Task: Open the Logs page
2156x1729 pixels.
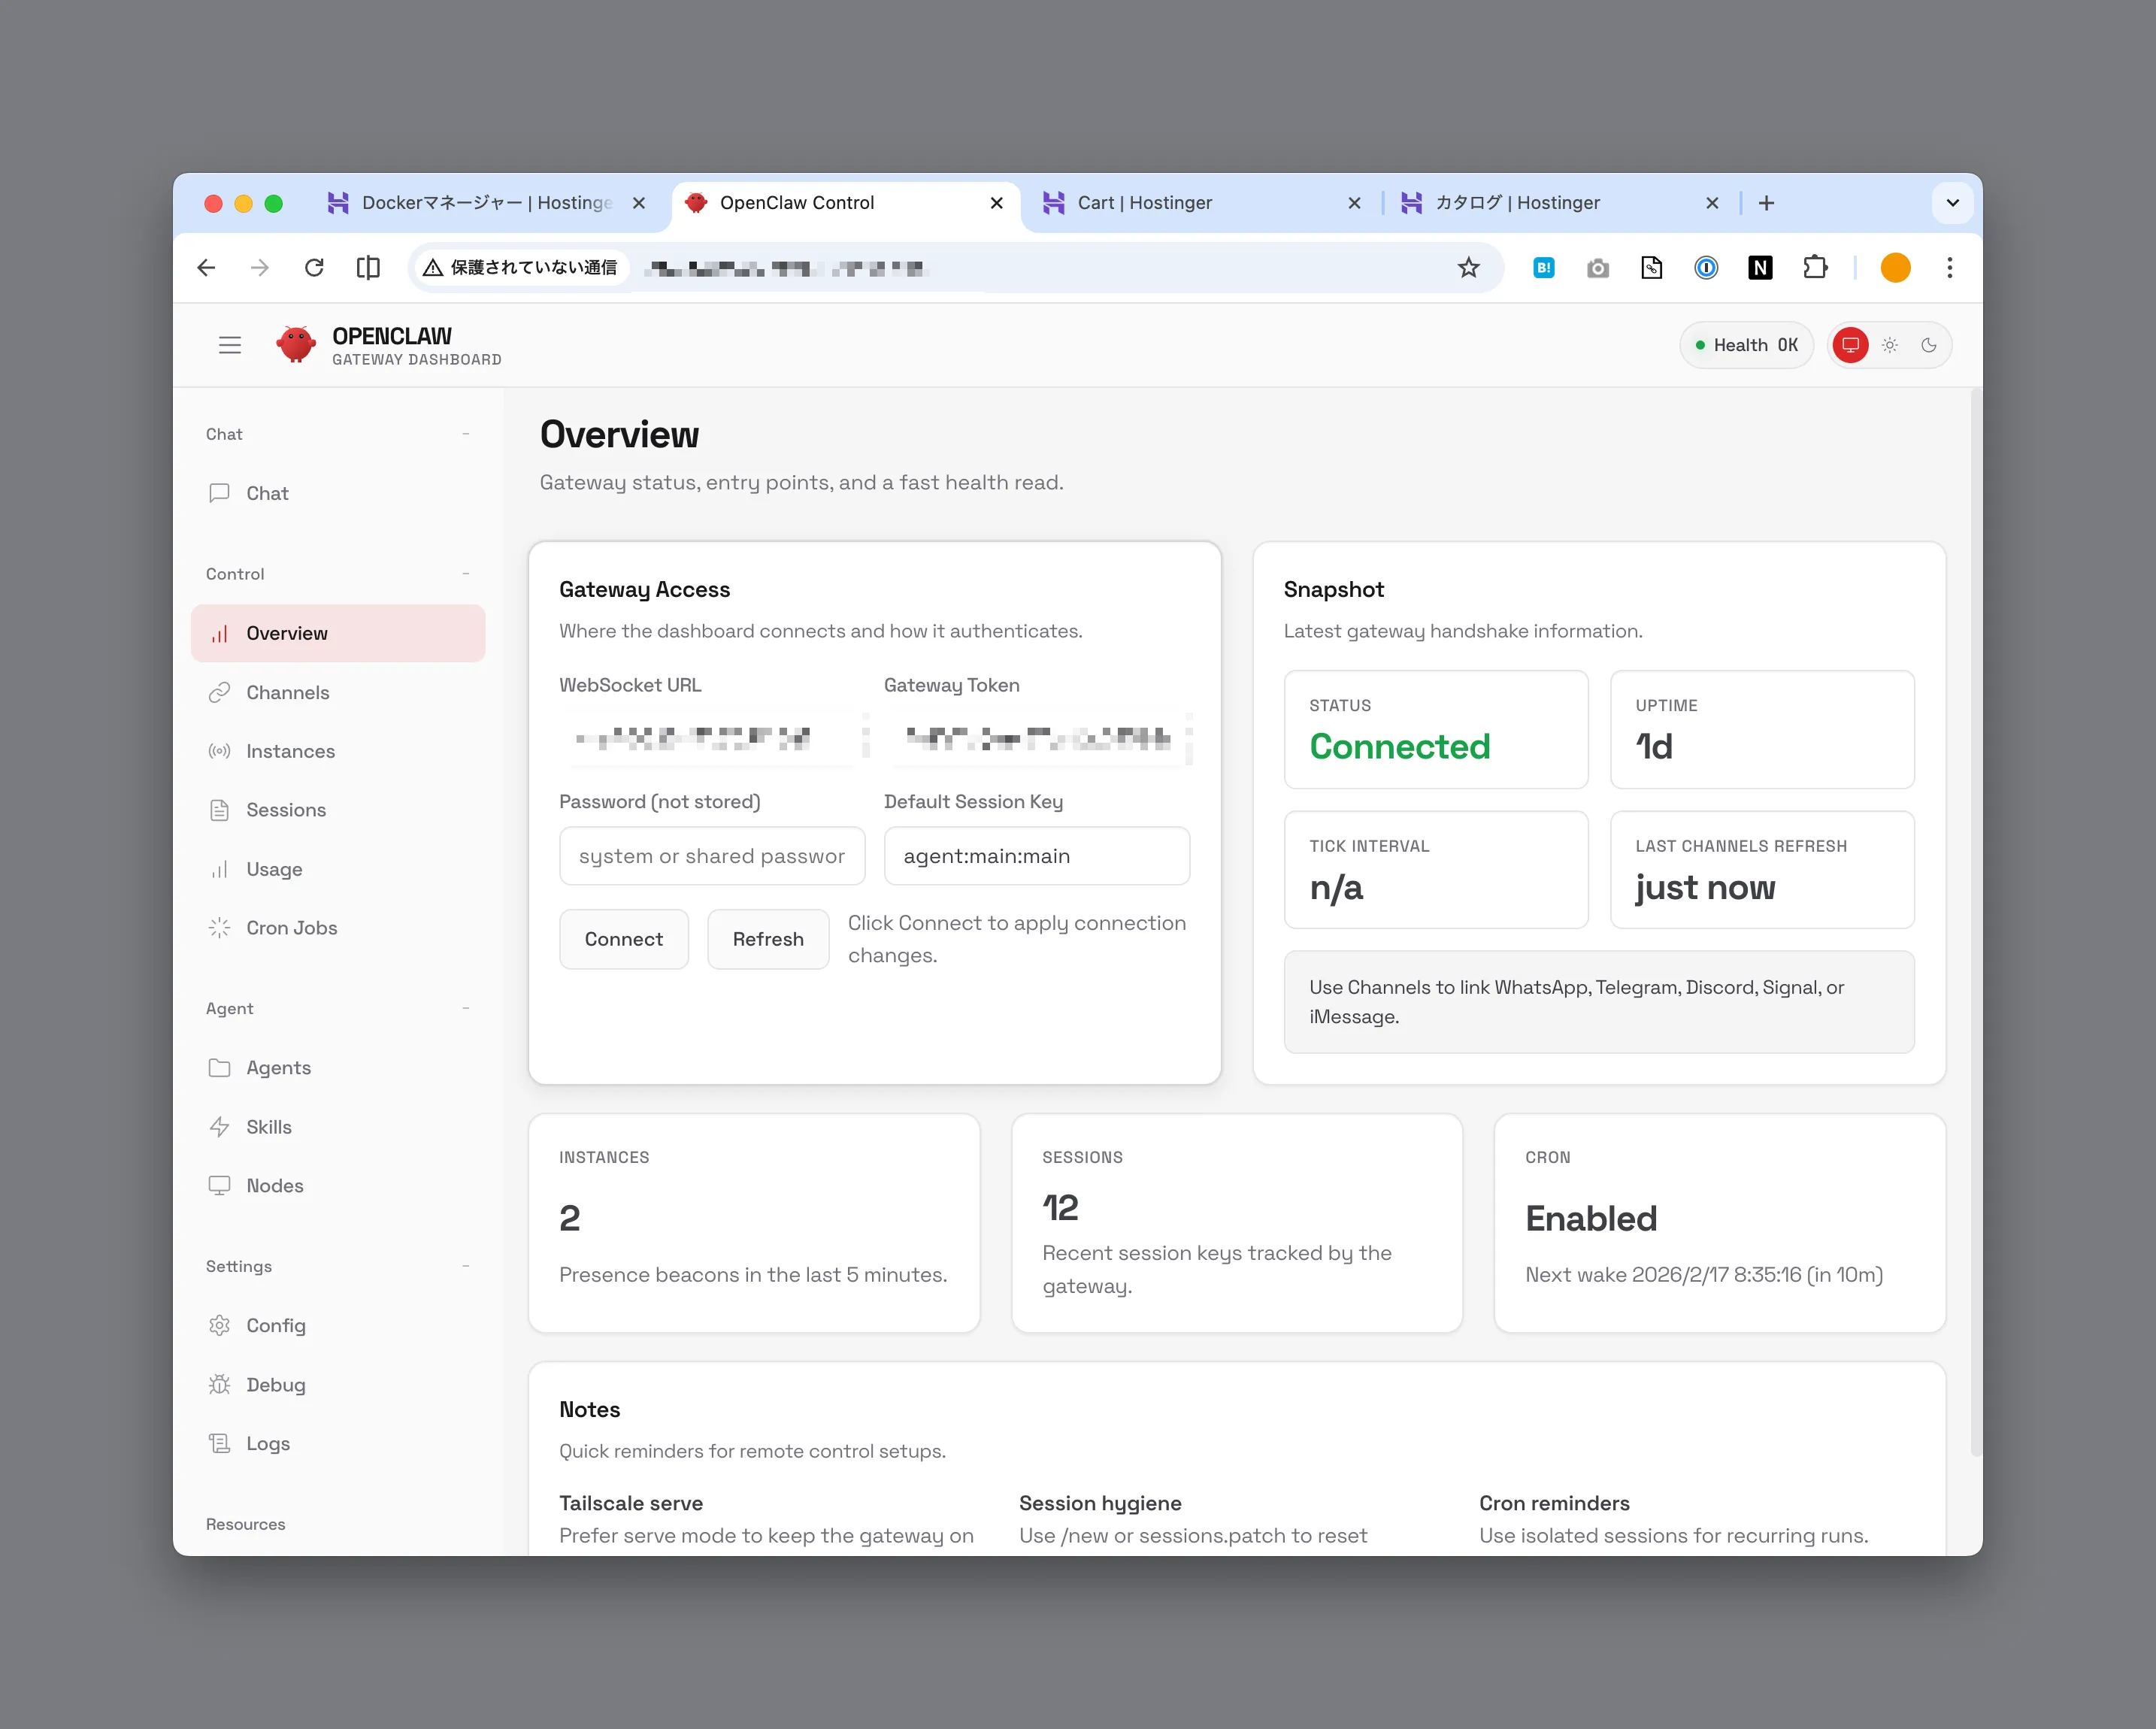Action: pyautogui.click(x=267, y=1443)
